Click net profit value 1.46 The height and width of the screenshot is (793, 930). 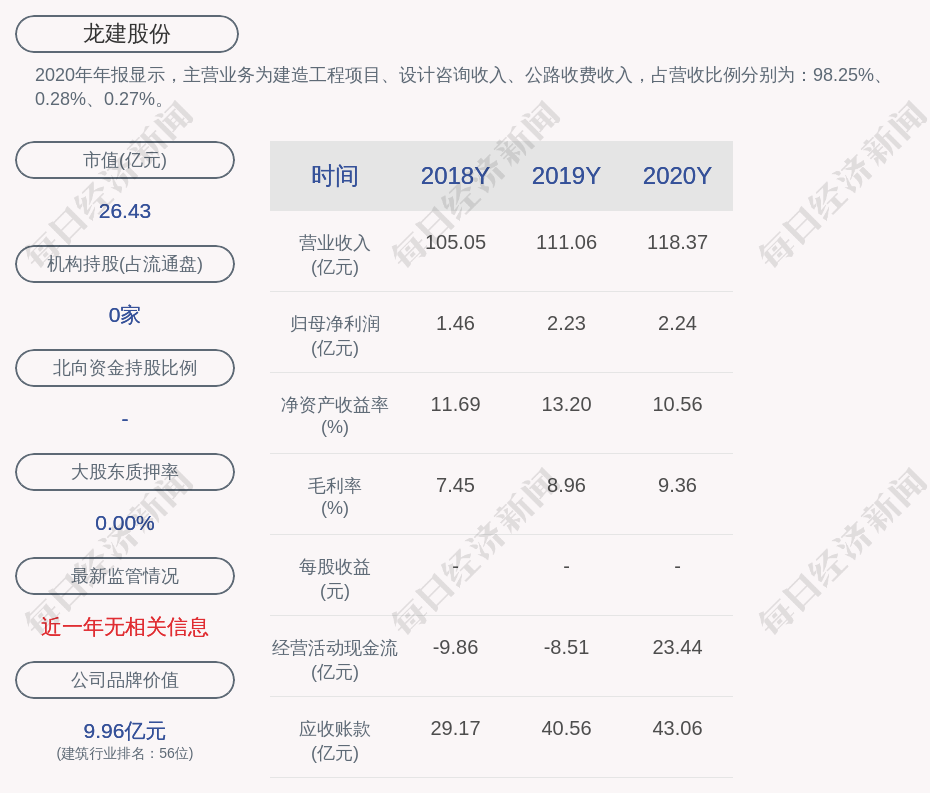click(x=455, y=323)
